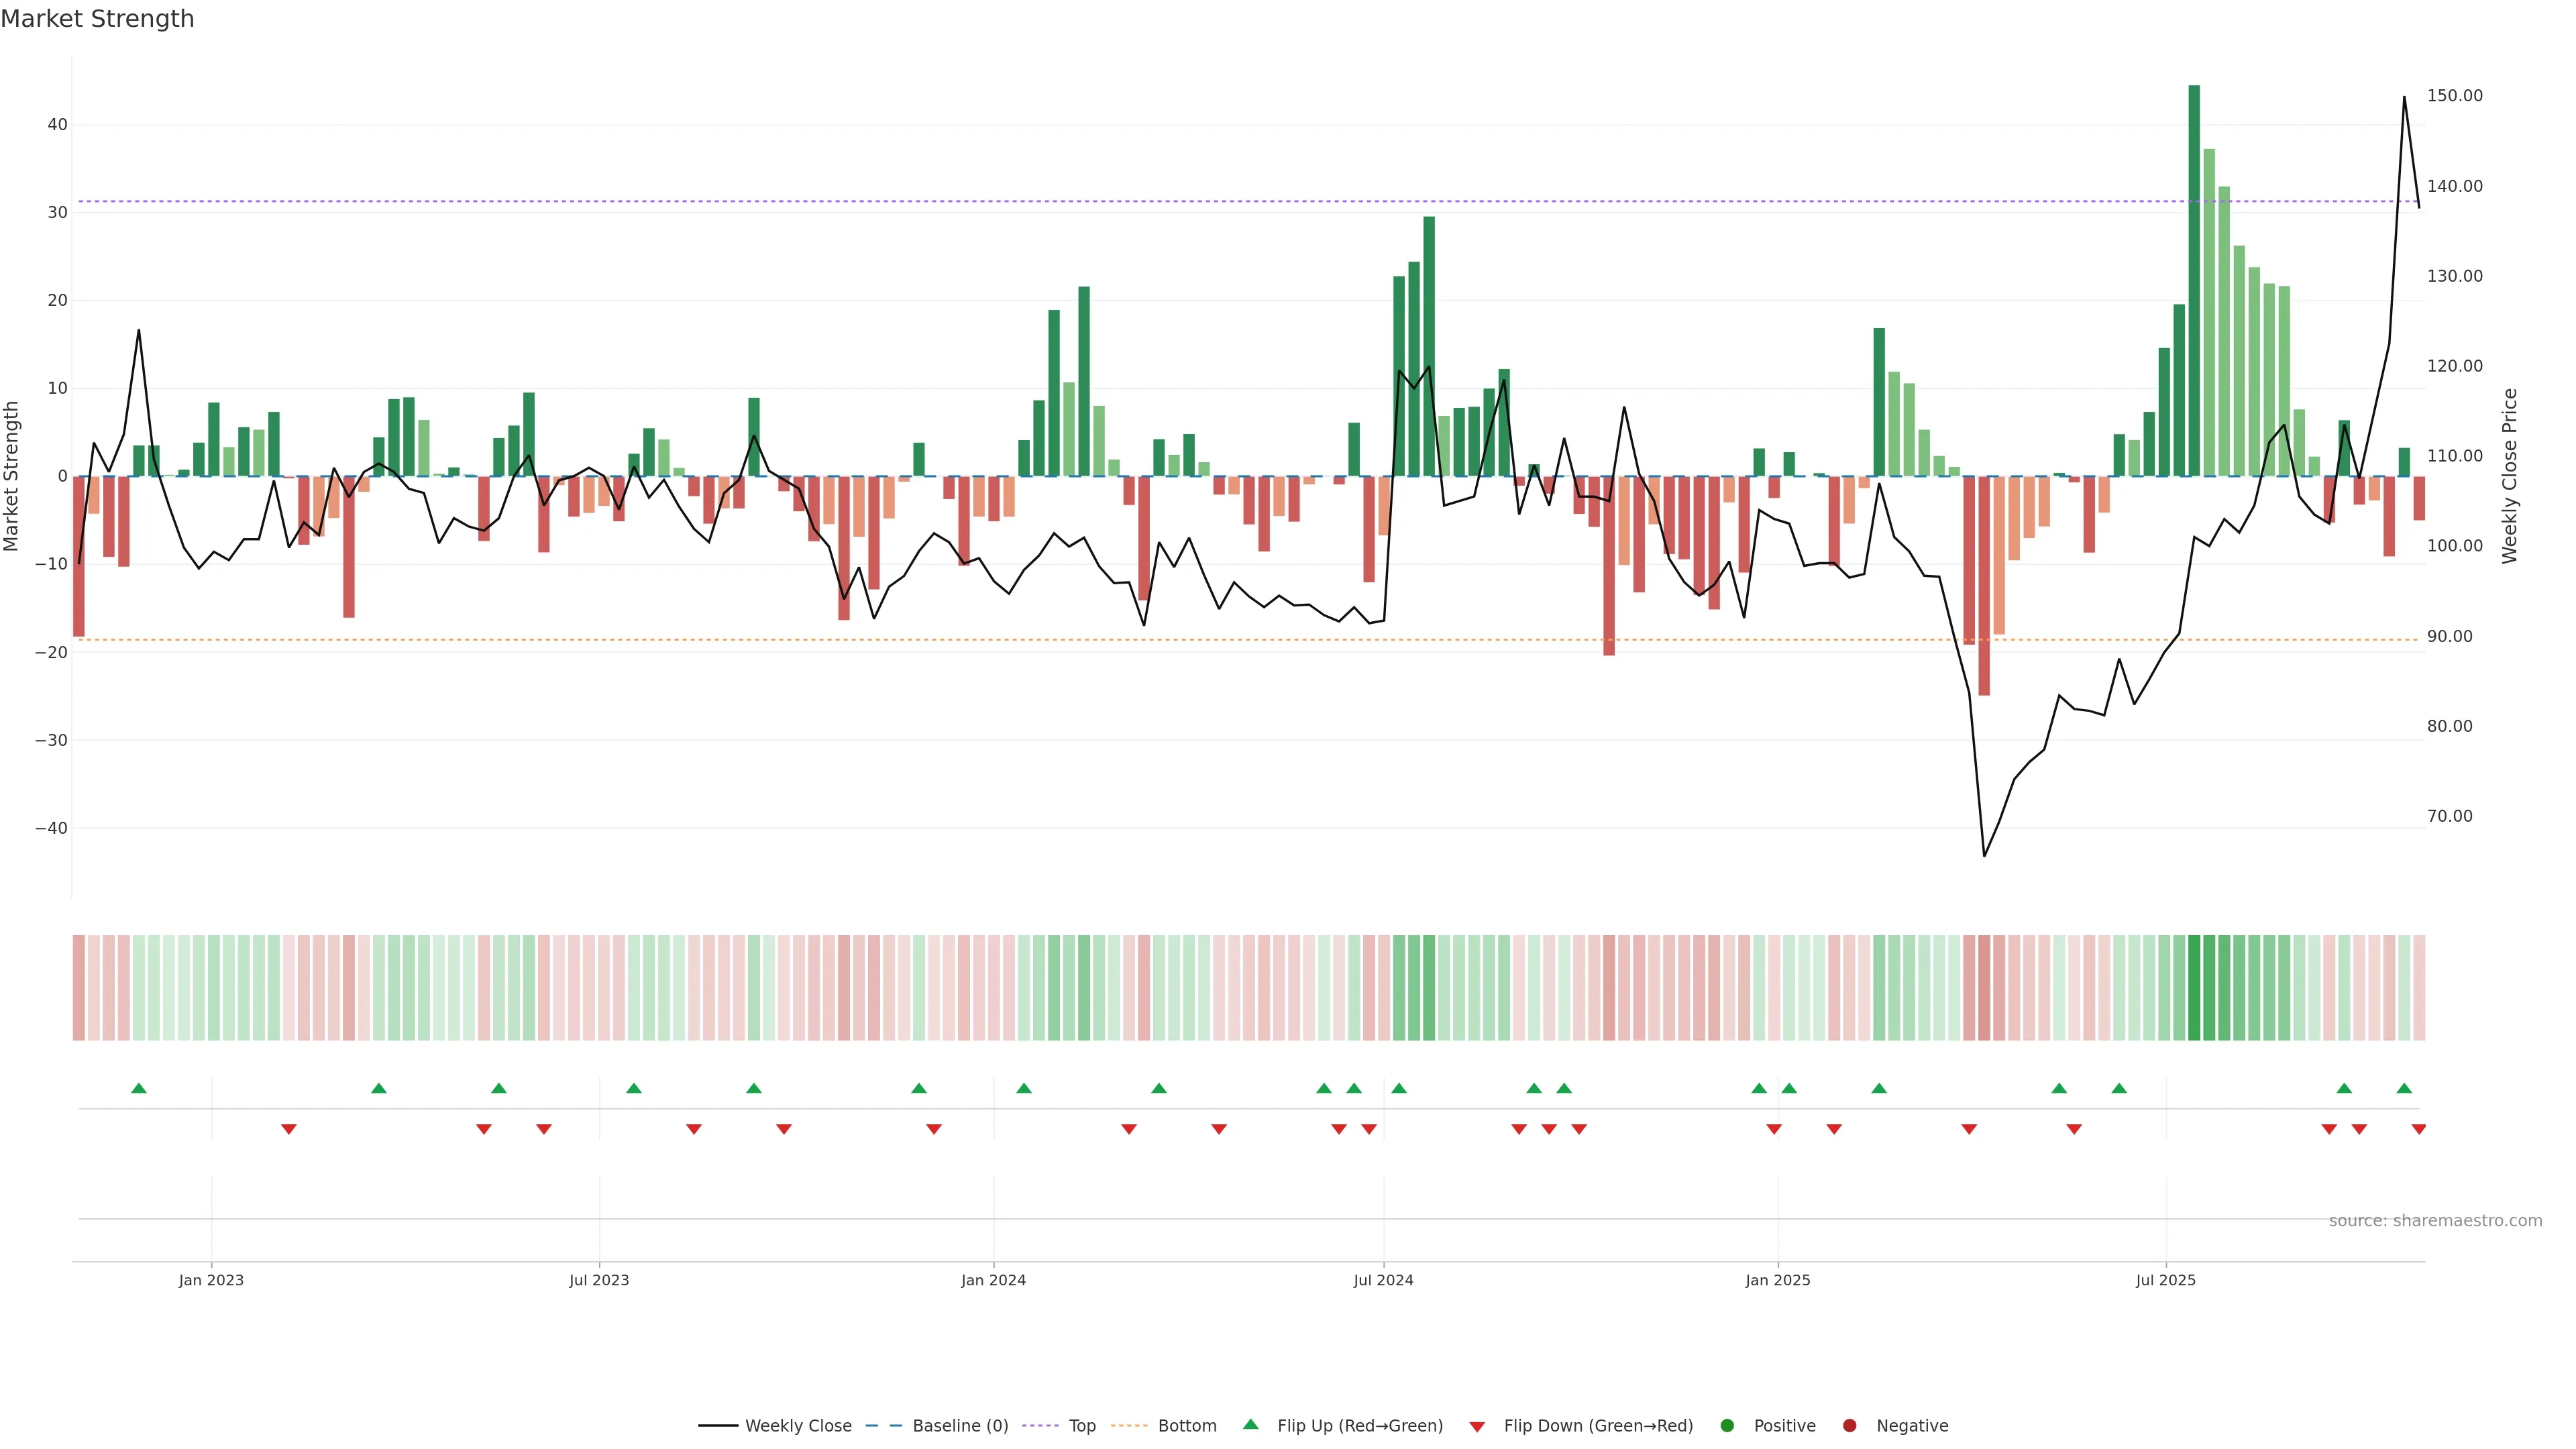Click the 150.00 right axis tick label
Screen dimensions: 2576x1449
click(x=2454, y=96)
